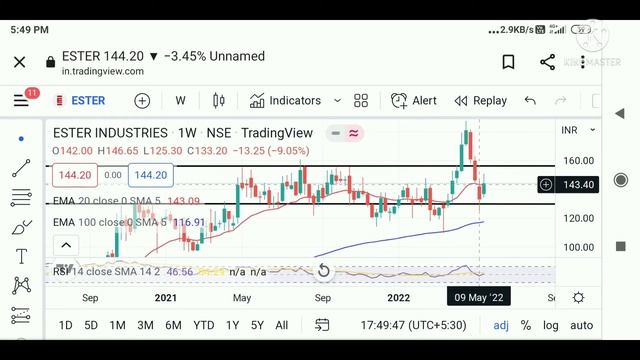This screenshot has height=360, width=640.
Task: Select the 160.00 price axis label
Action: coord(578,161)
